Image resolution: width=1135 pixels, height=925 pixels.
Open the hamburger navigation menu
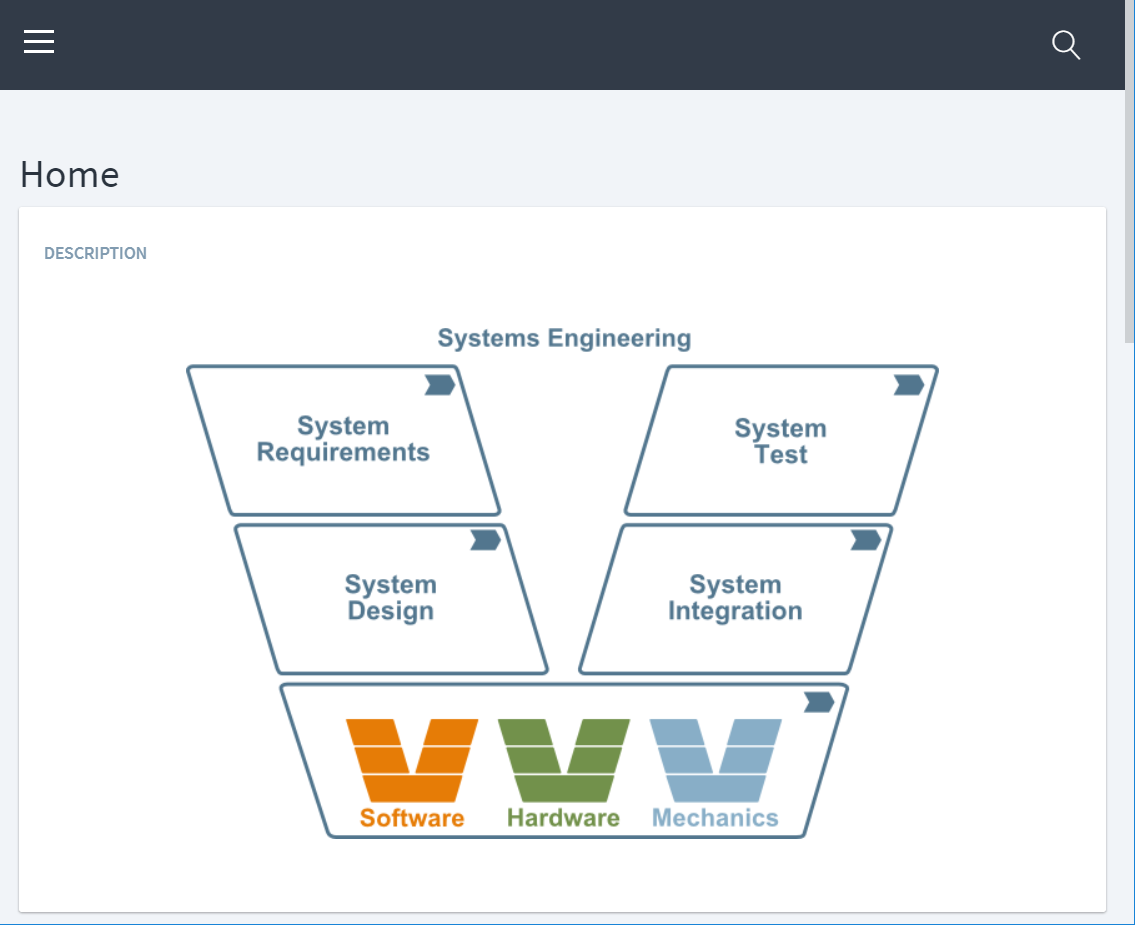click(x=39, y=42)
